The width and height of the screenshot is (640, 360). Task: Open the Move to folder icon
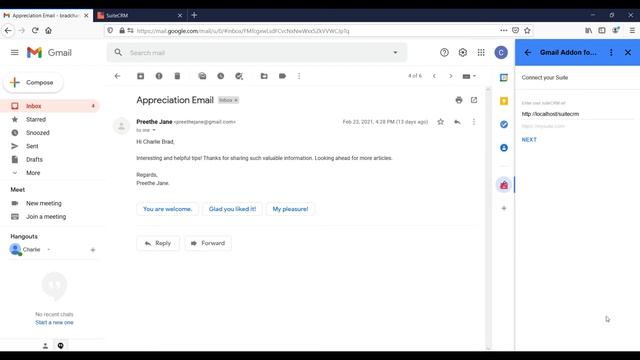pos(264,76)
